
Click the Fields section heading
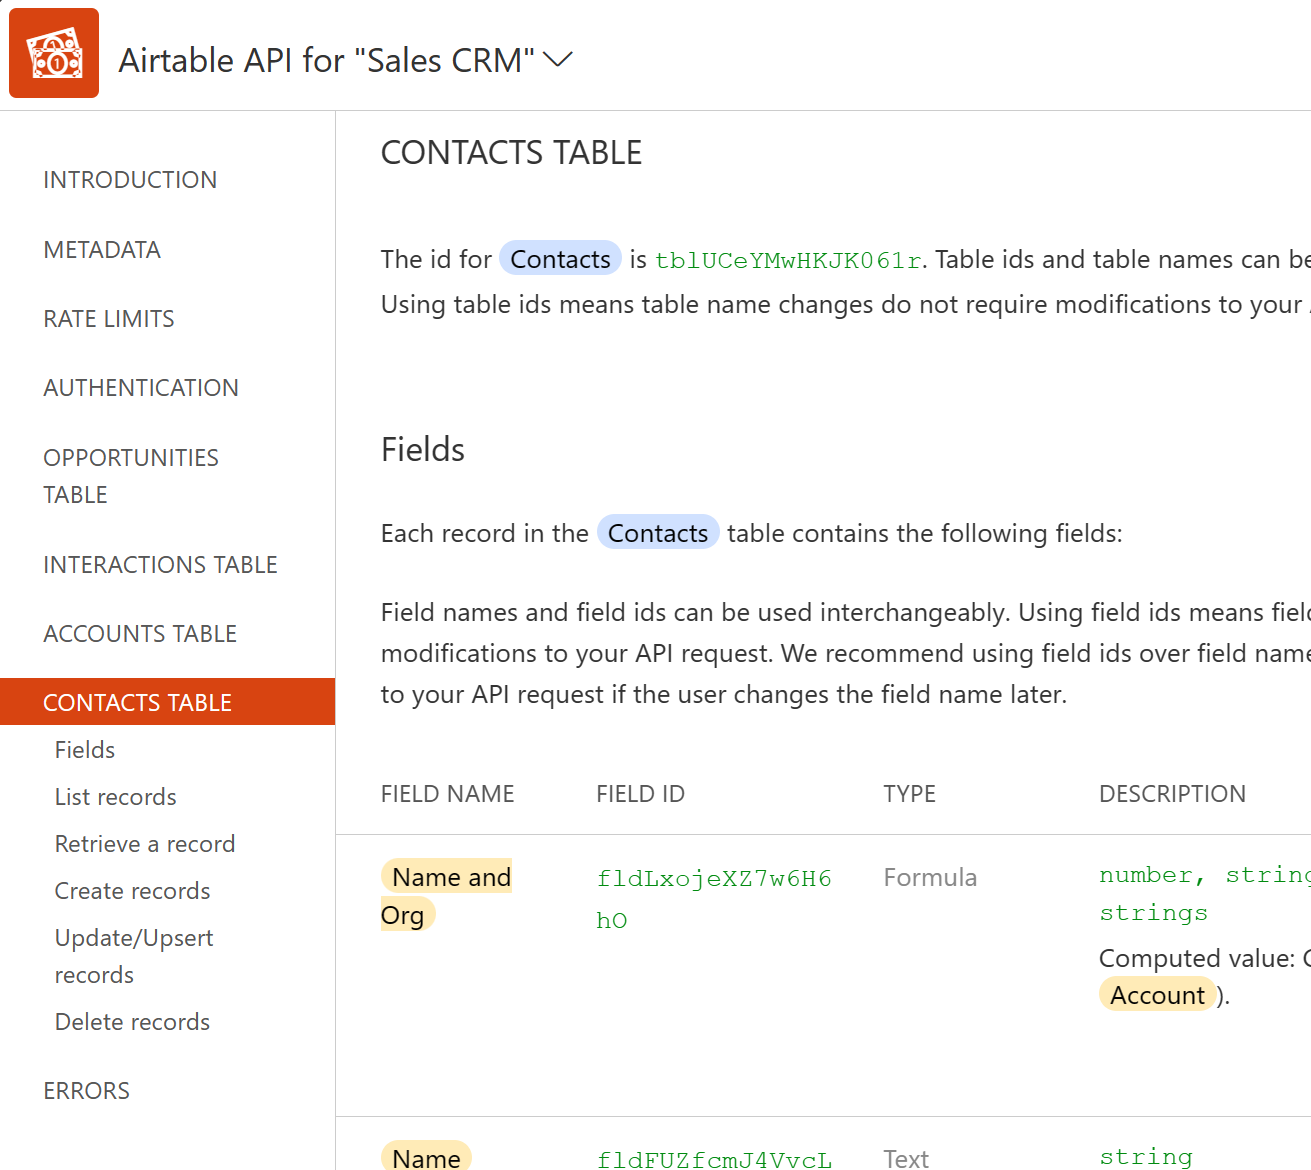pyautogui.click(x=423, y=450)
